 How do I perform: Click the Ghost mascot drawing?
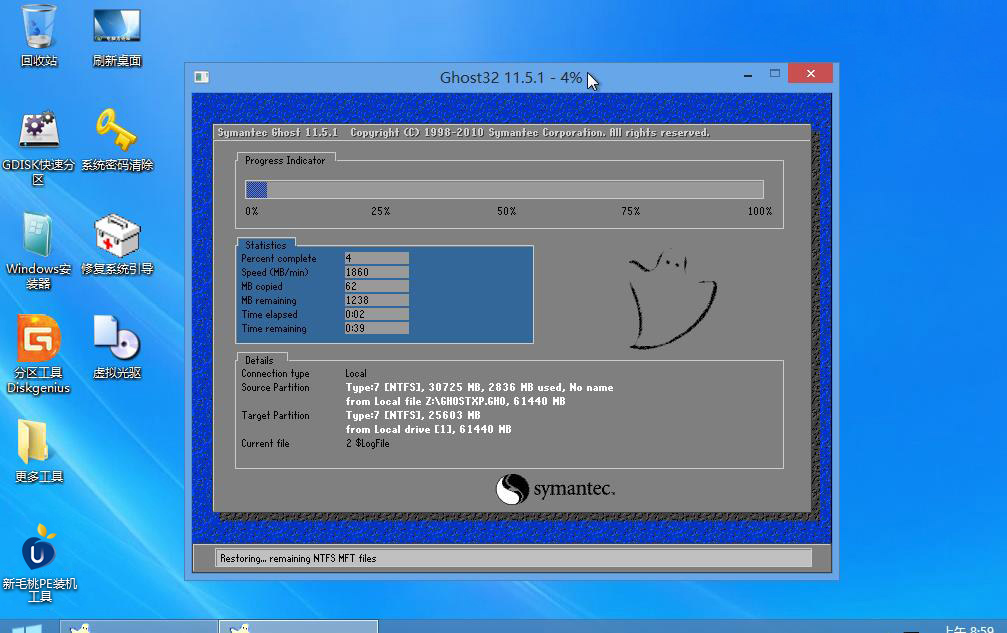click(672, 300)
